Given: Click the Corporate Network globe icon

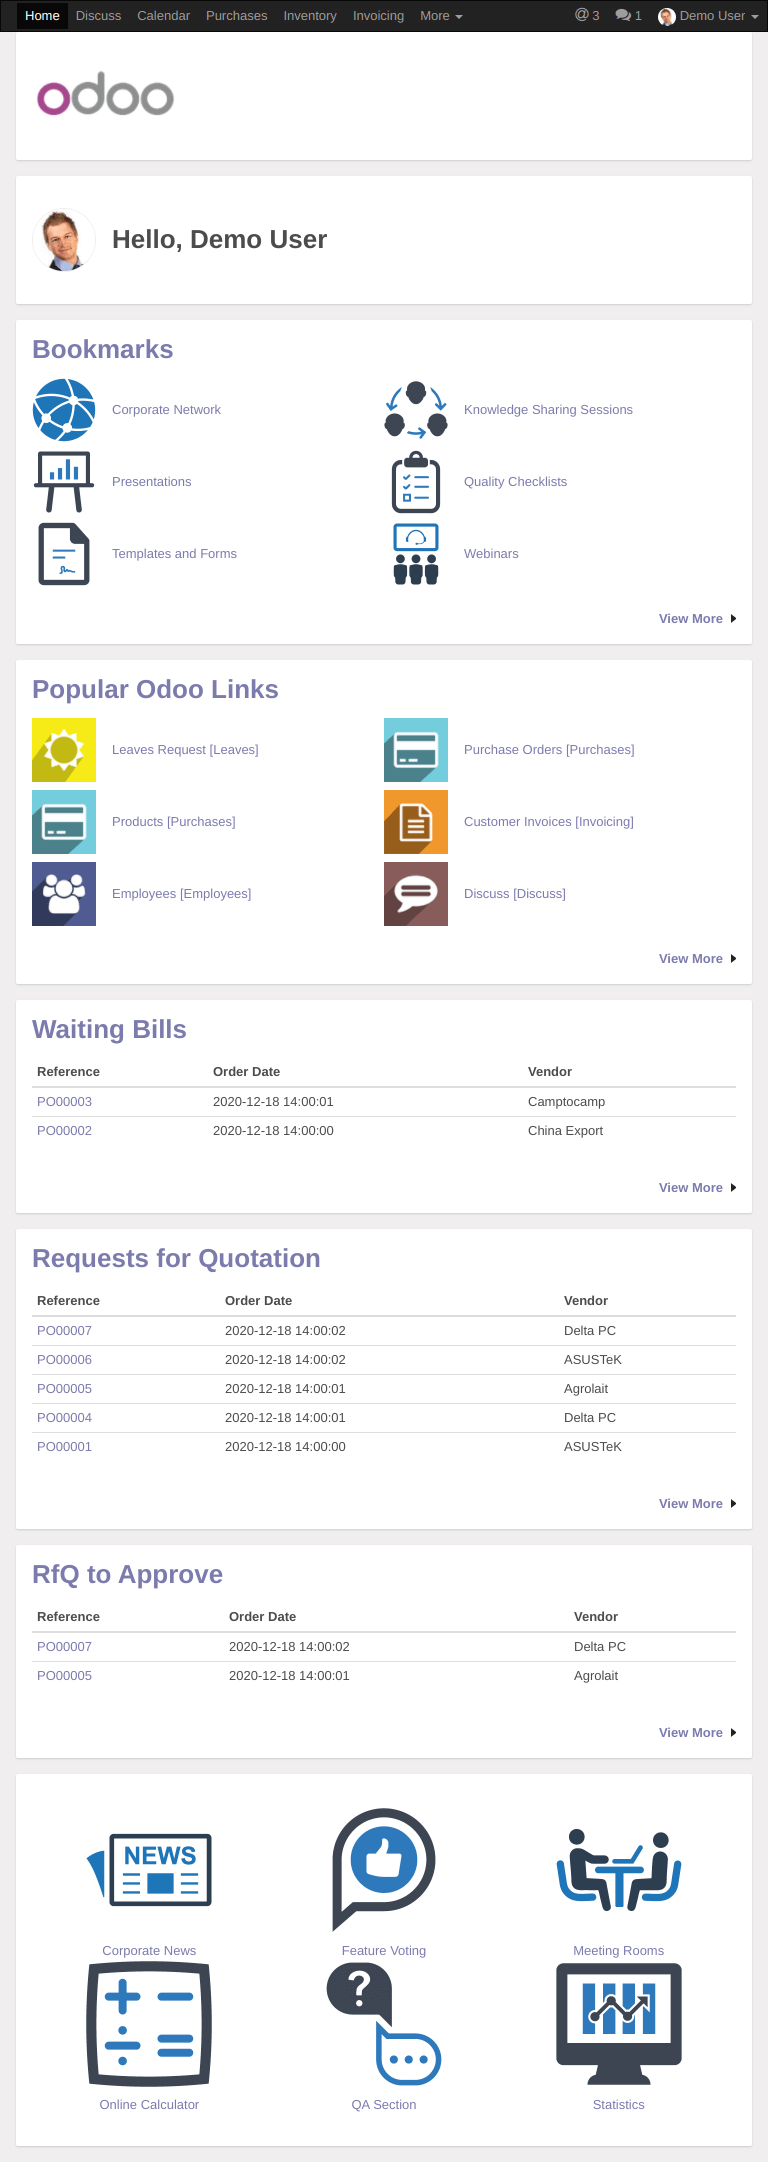Looking at the screenshot, I should (64, 410).
